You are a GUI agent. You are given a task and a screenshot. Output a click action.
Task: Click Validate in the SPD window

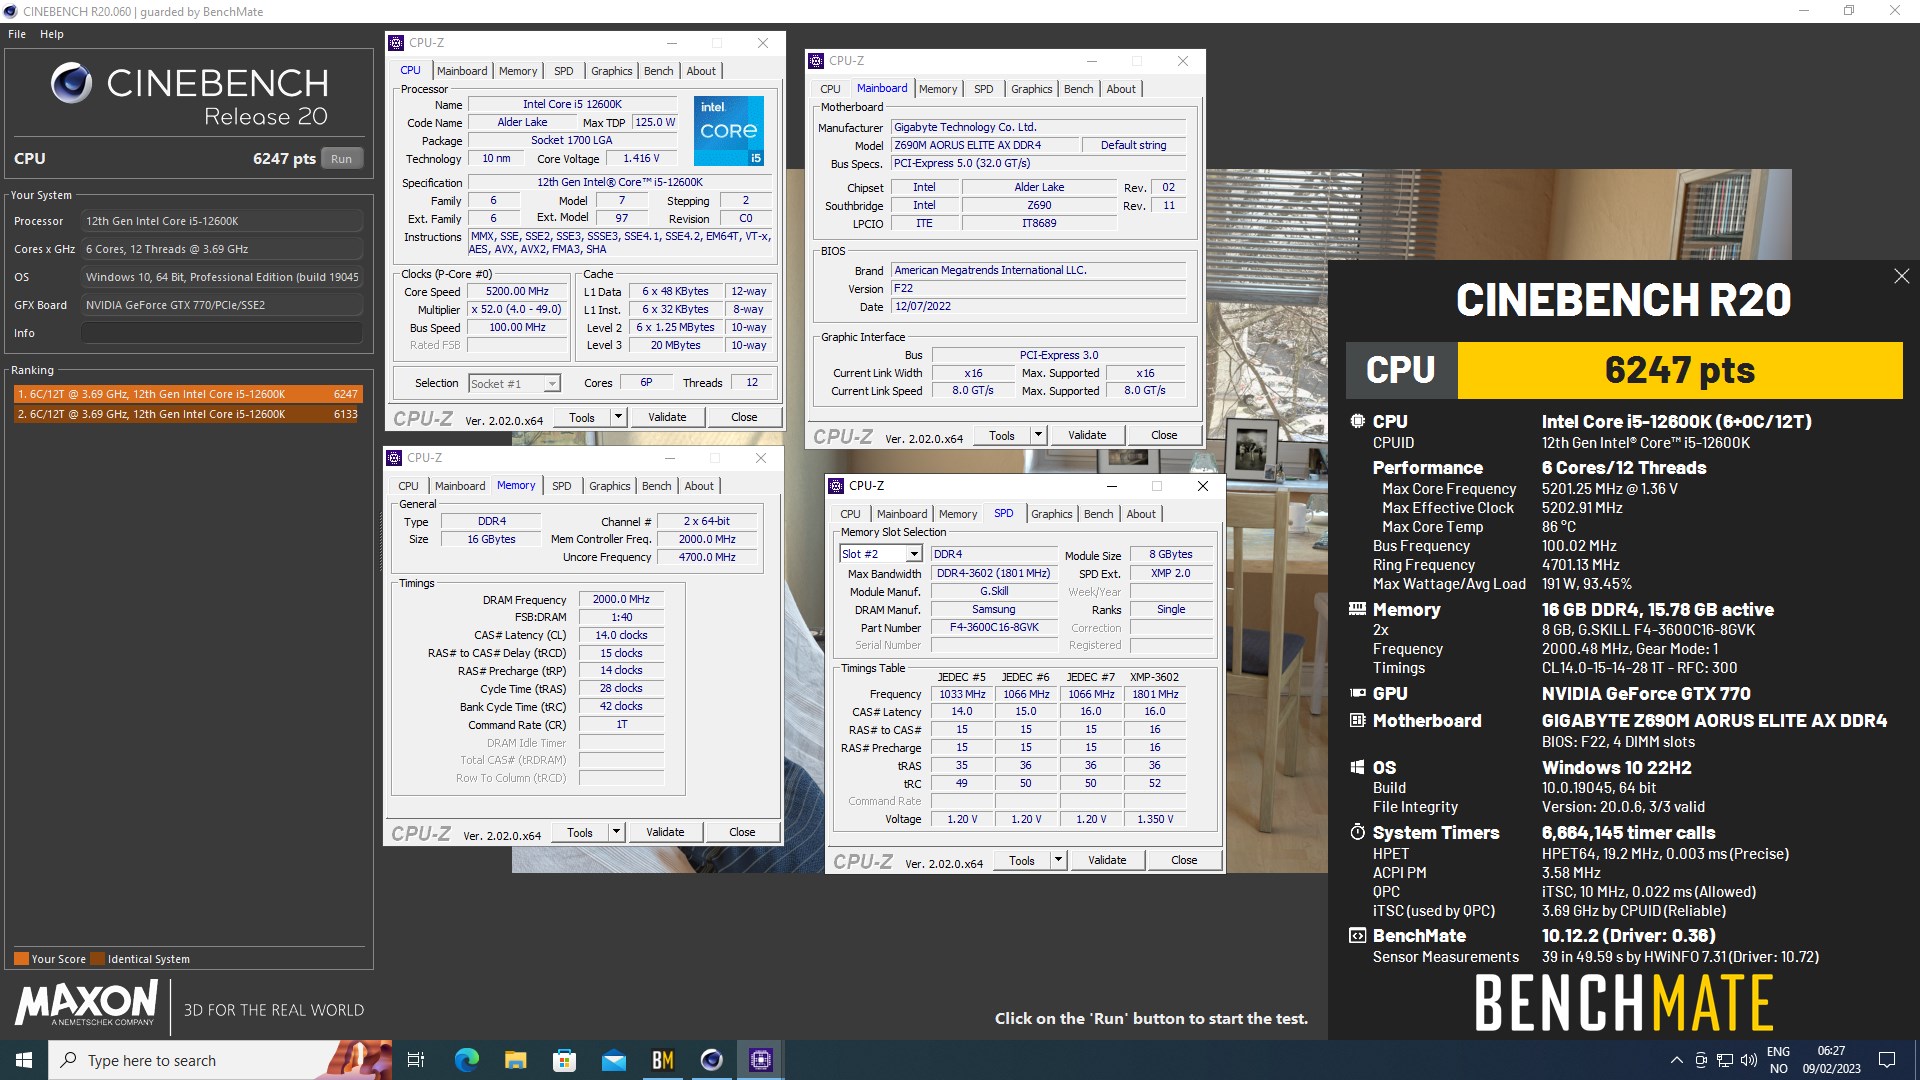click(x=1107, y=860)
